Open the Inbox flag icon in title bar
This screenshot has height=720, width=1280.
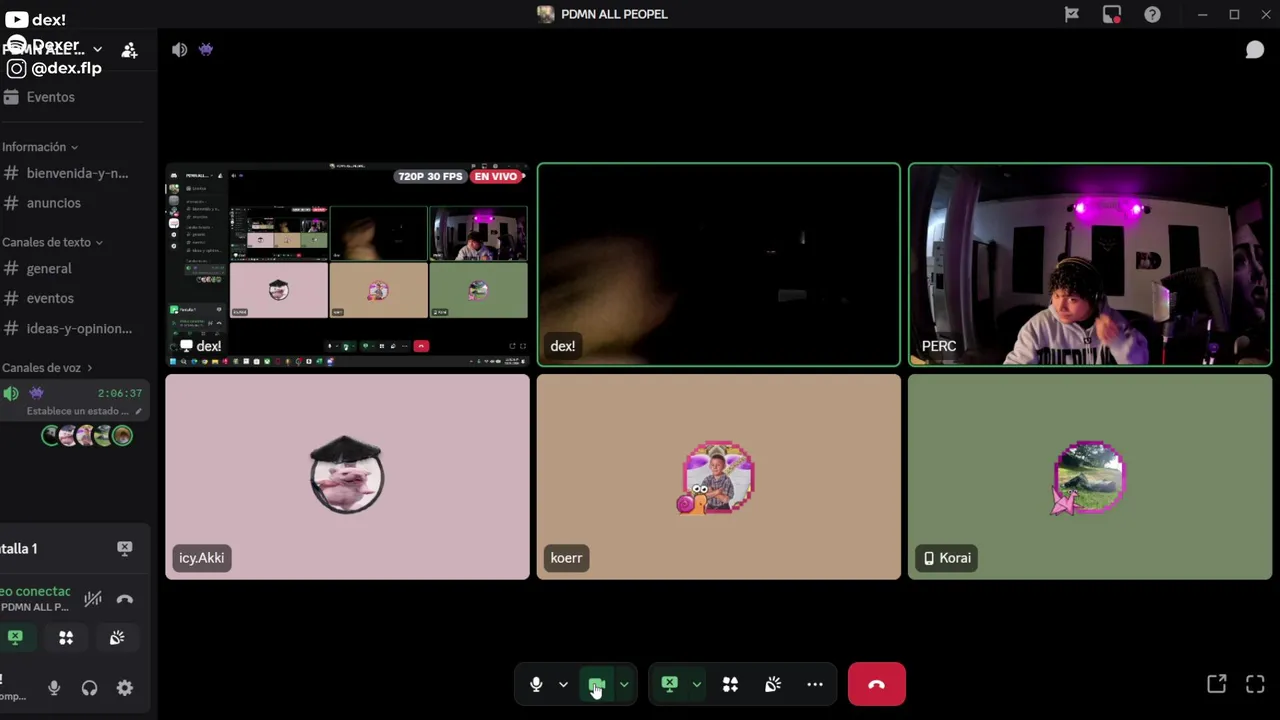pyautogui.click(x=1072, y=14)
